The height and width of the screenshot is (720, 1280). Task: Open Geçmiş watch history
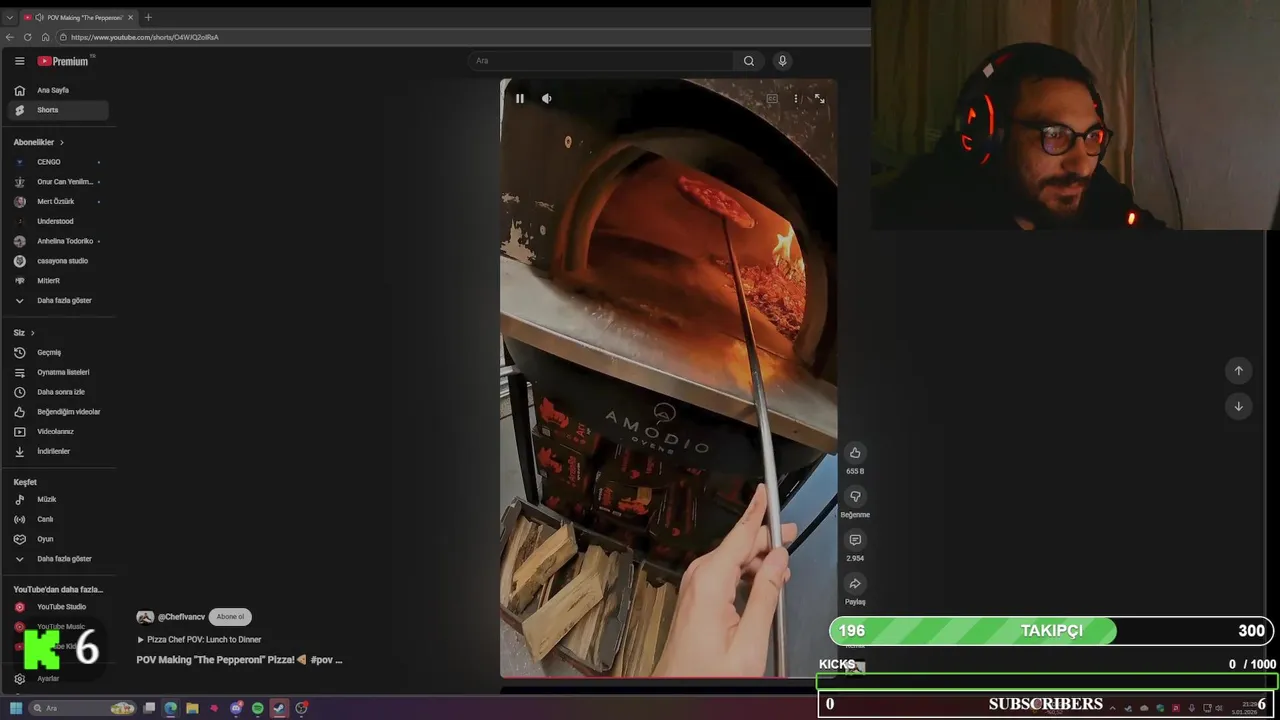pyautogui.click(x=58, y=352)
